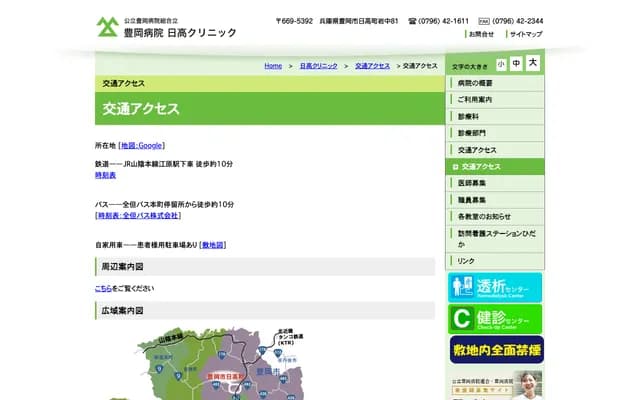Image resolution: width=640 pixels, height=400 pixels.
Task: Set text size to 中
Action: click(516, 64)
